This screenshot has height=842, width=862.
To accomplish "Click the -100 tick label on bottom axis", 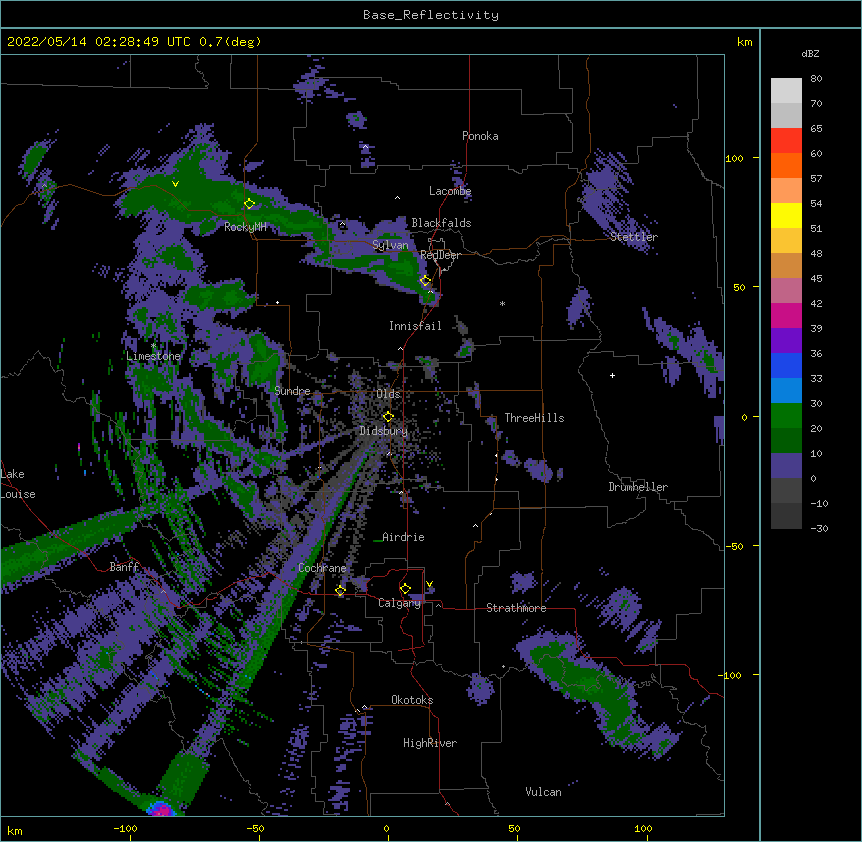I will point(125,828).
